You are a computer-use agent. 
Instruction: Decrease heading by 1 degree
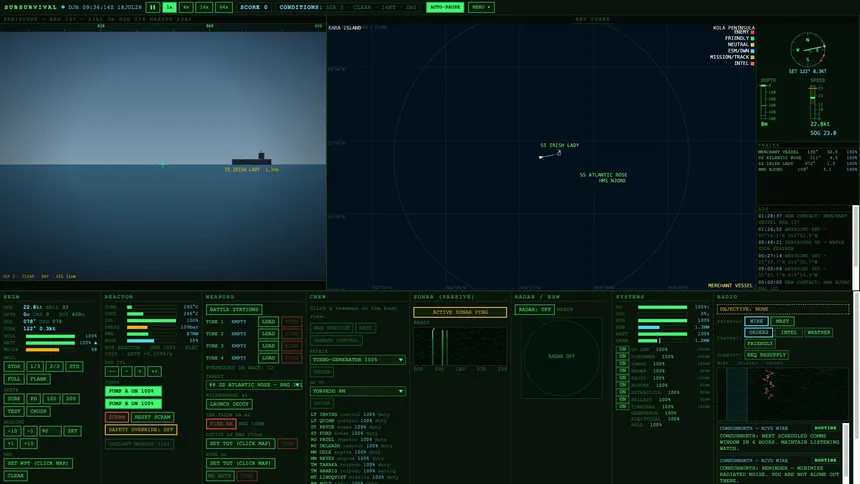(30, 431)
